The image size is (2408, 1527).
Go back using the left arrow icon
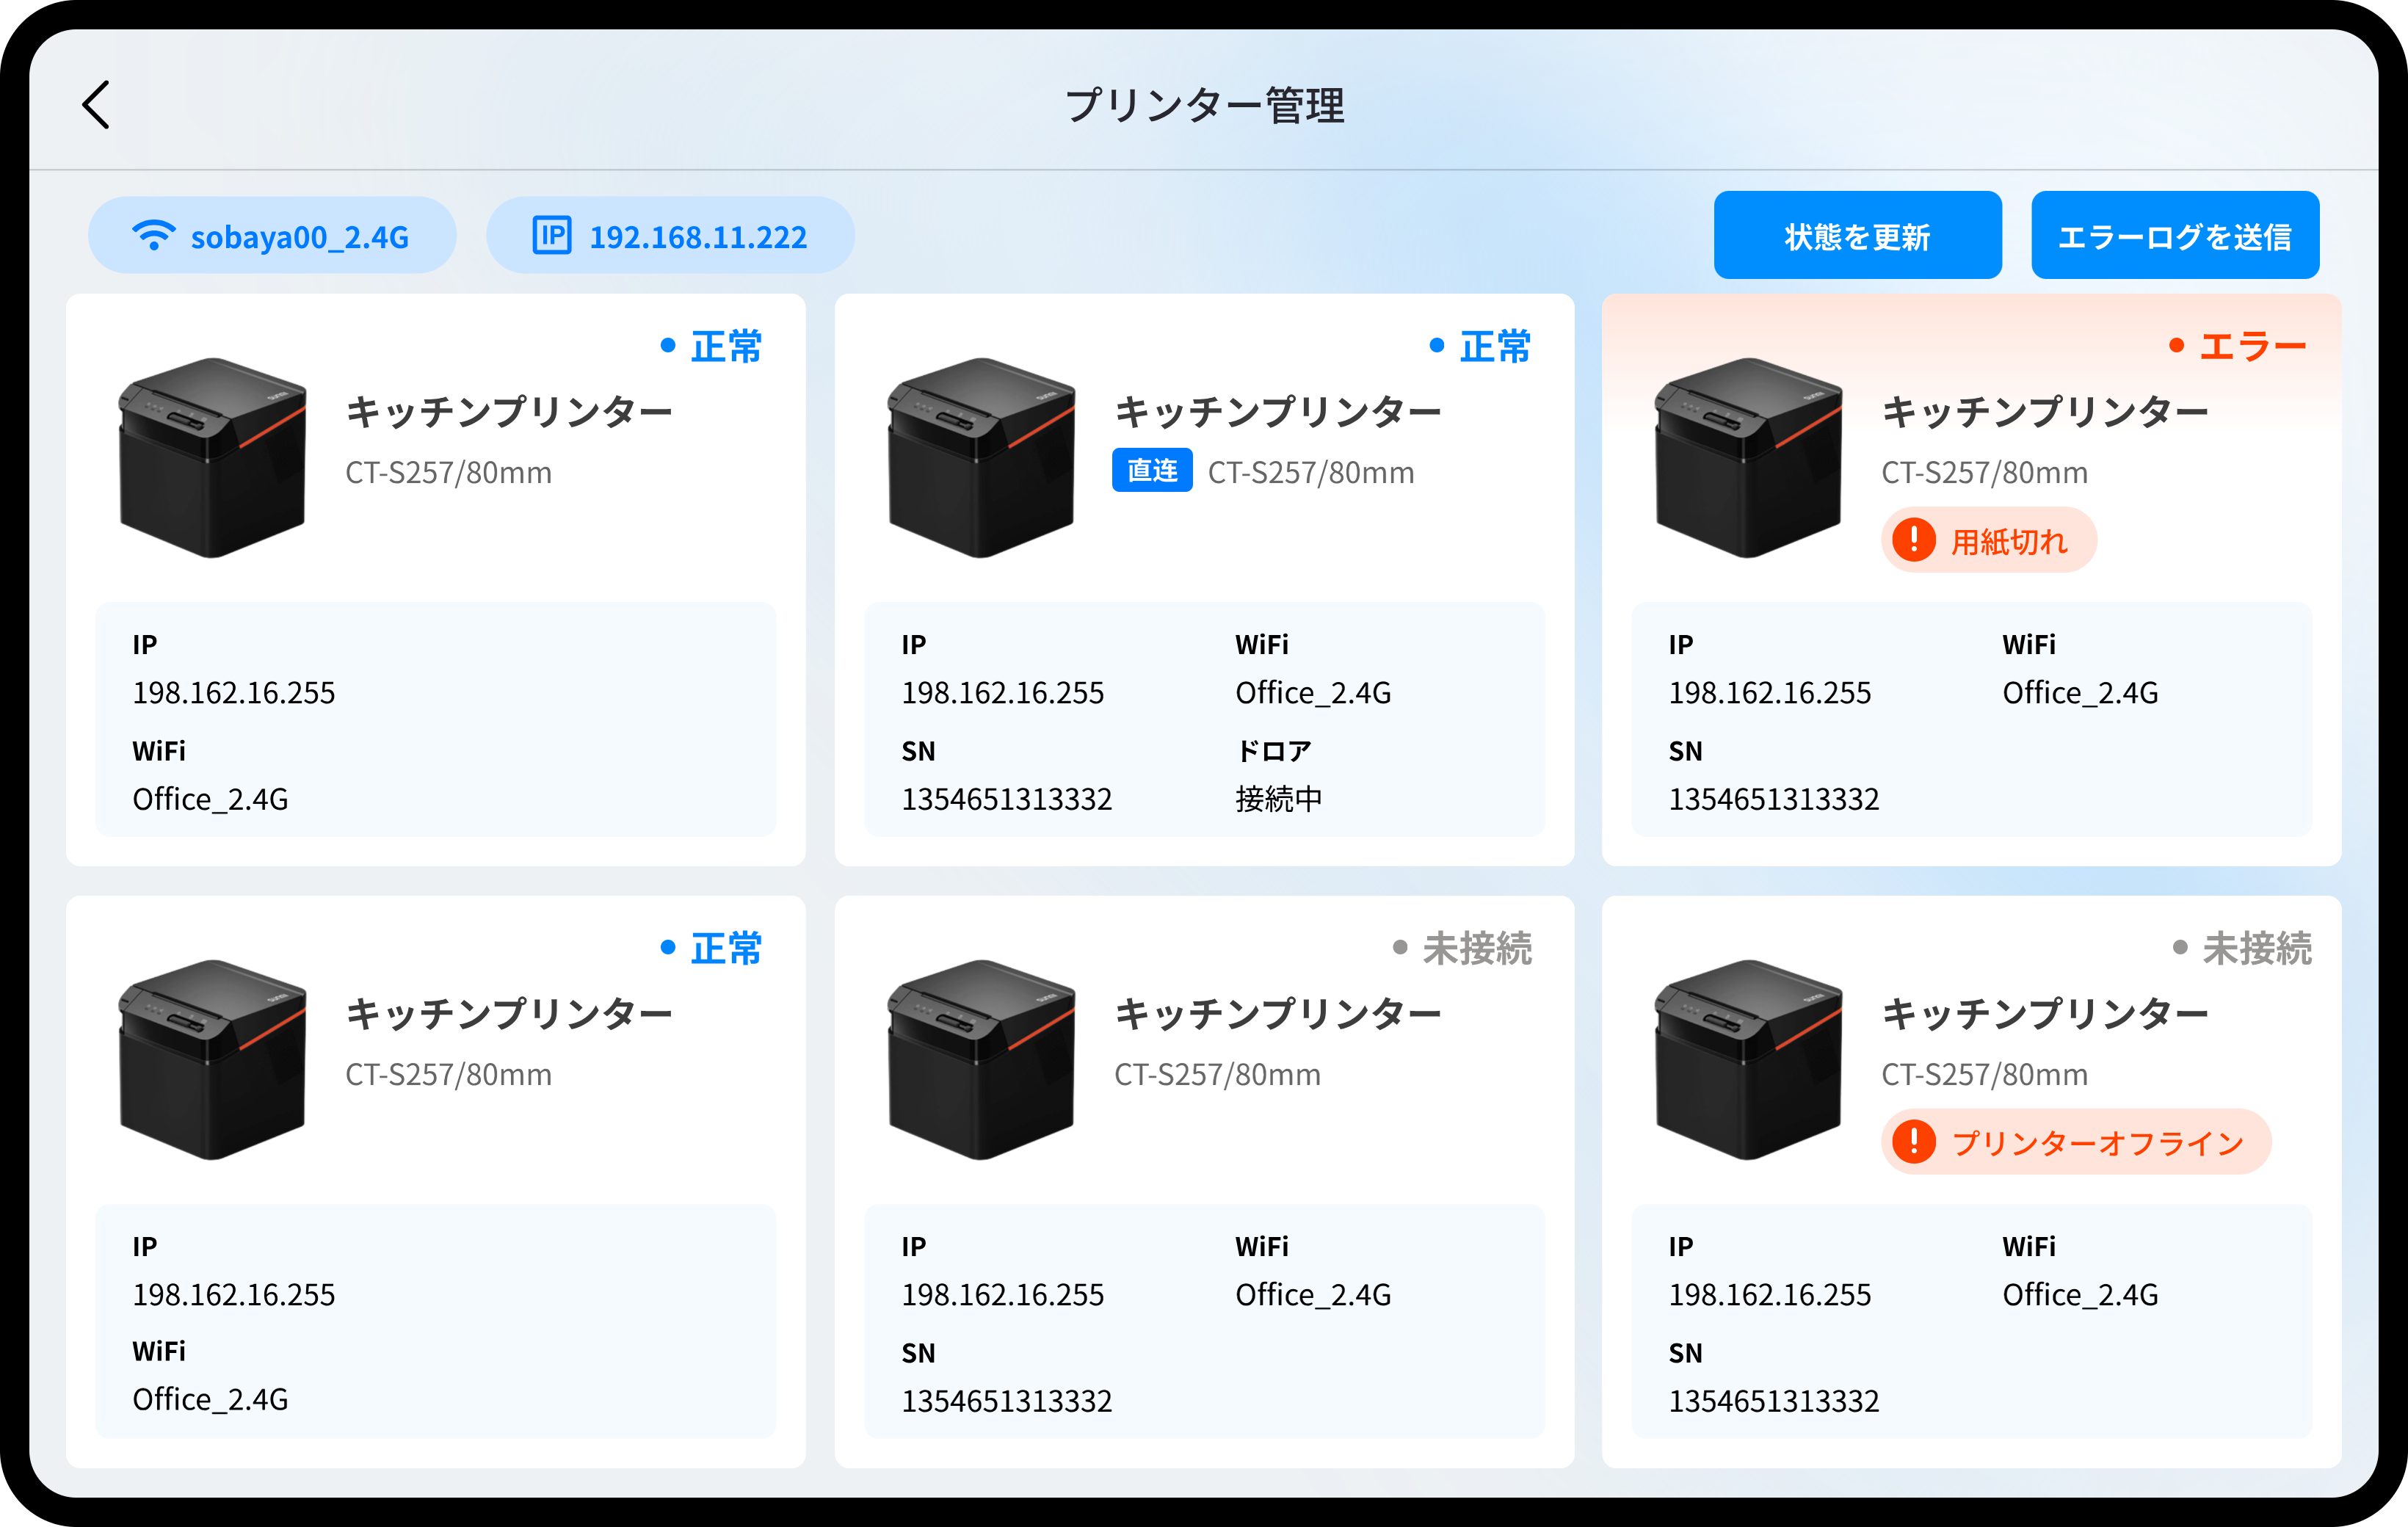96,105
